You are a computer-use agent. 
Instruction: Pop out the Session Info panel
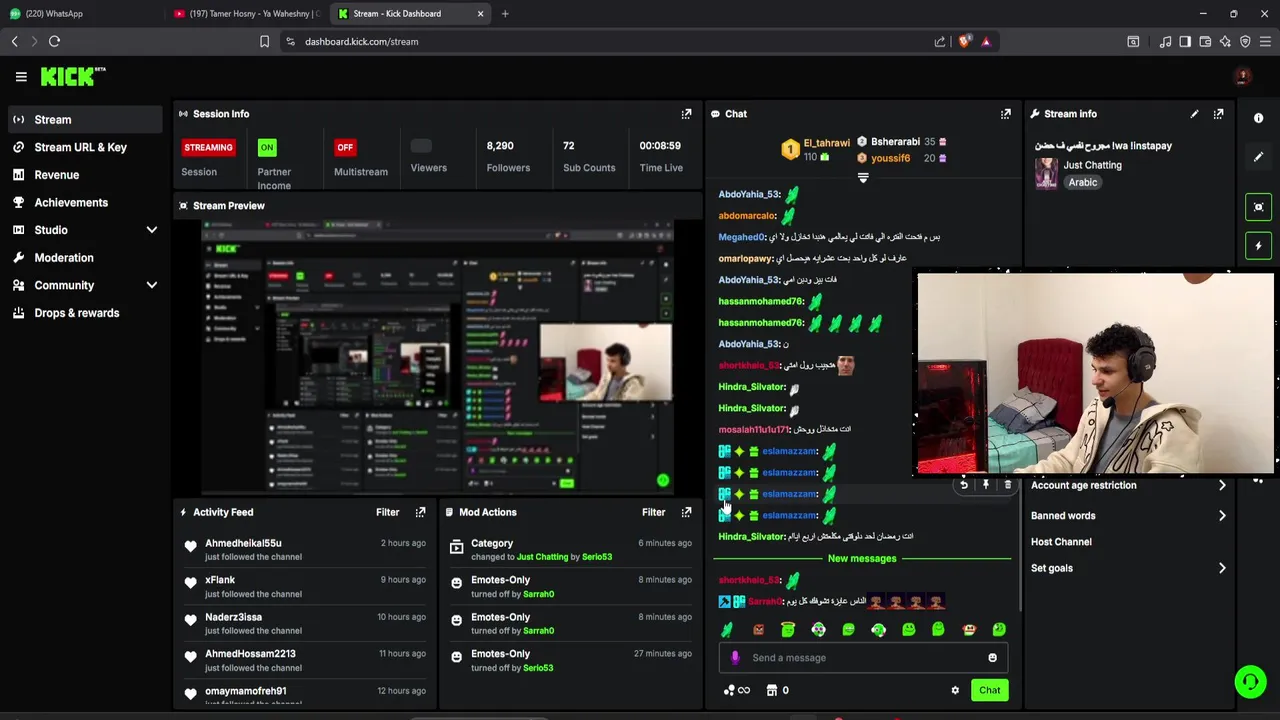coord(686,114)
